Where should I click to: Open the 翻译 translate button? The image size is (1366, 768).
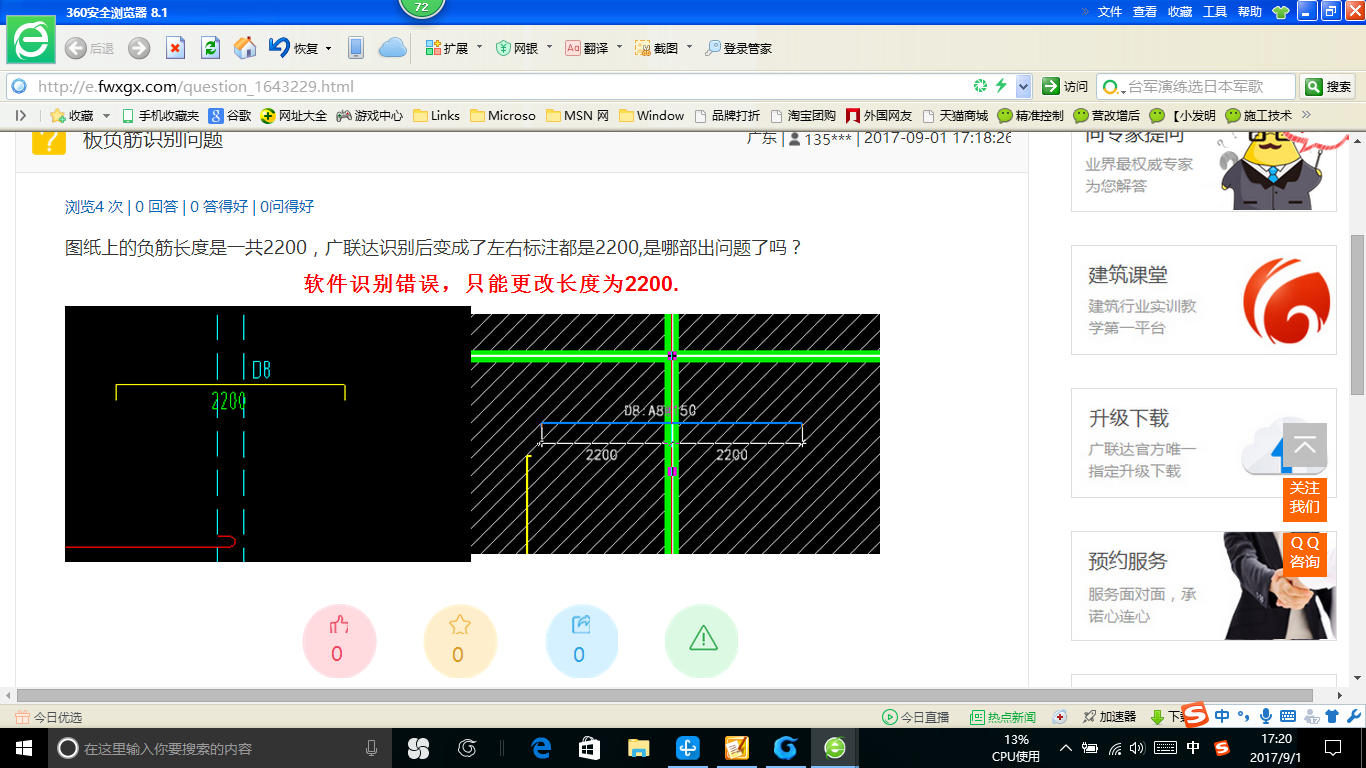pos(587,48)
